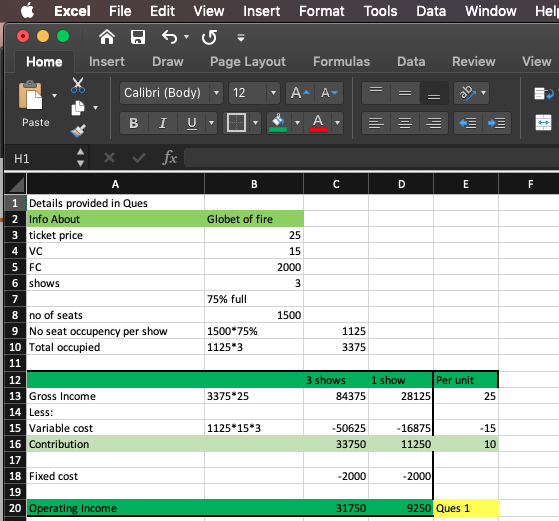Decrease indent of cell
559x521 pixels.
(x=468, y=123)
